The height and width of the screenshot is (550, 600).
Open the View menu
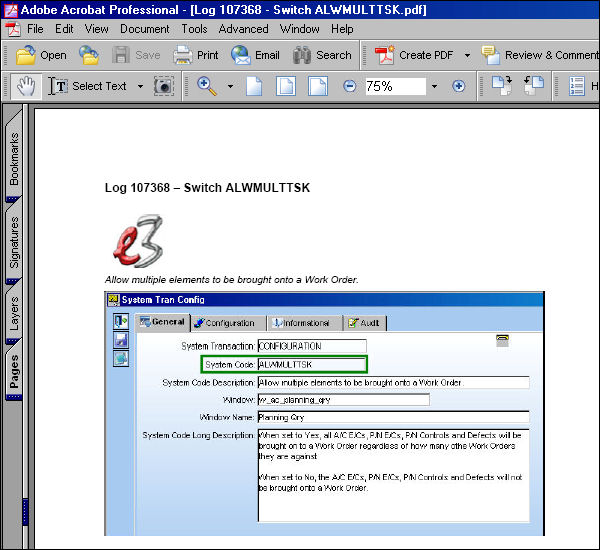[x=96, y=29]
